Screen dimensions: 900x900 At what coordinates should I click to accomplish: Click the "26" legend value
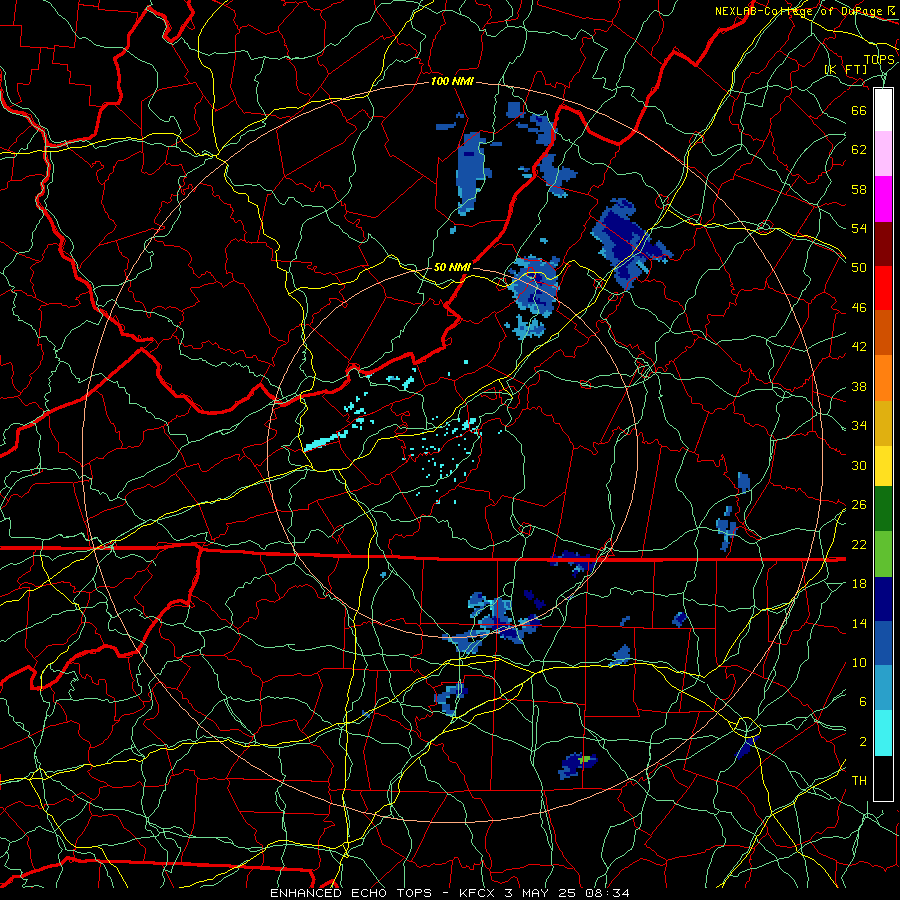(859, 505)
